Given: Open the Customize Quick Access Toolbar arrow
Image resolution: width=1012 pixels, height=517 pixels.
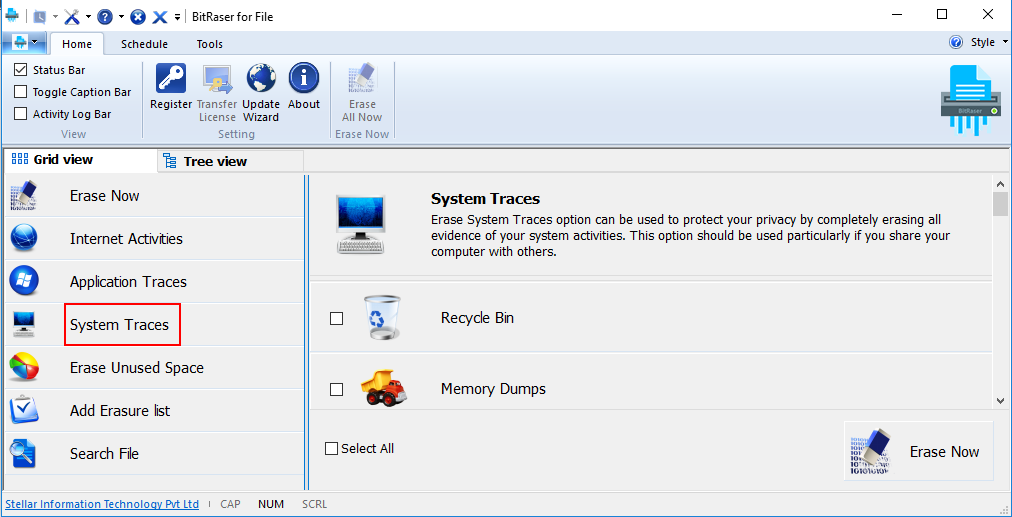Looking at the screenshot, I should [177, 17].
